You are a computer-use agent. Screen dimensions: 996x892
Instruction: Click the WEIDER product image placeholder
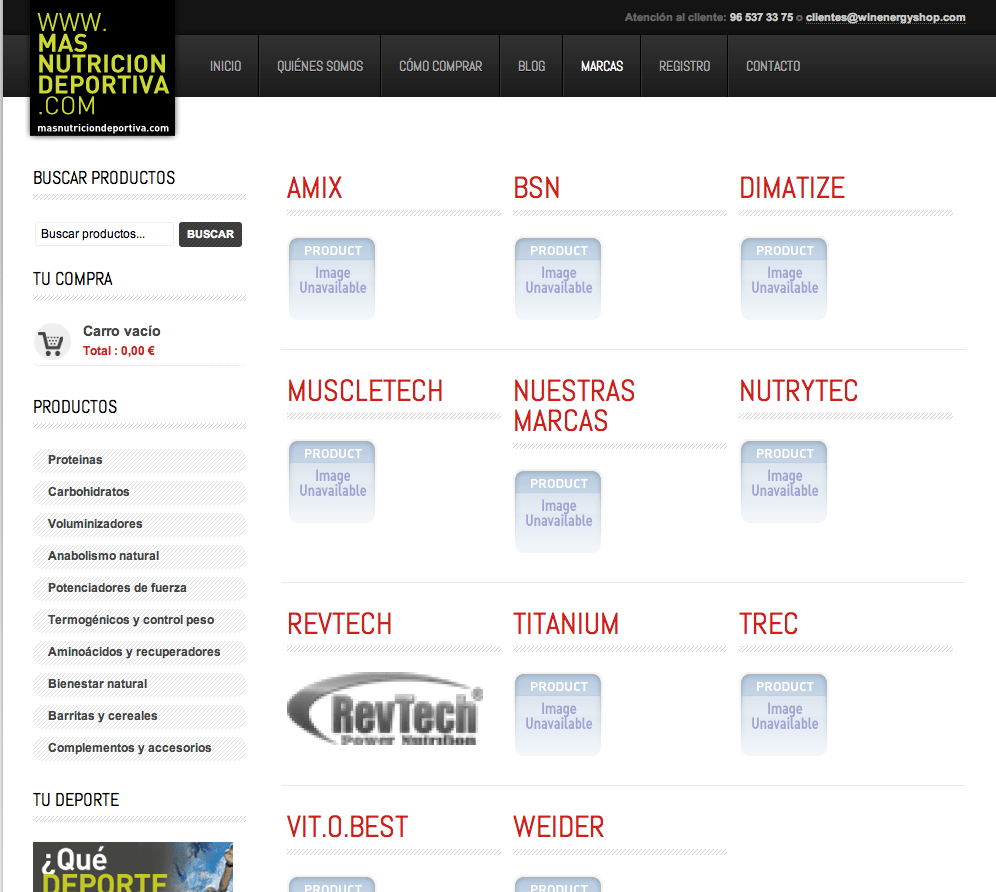tap(558, 884)
